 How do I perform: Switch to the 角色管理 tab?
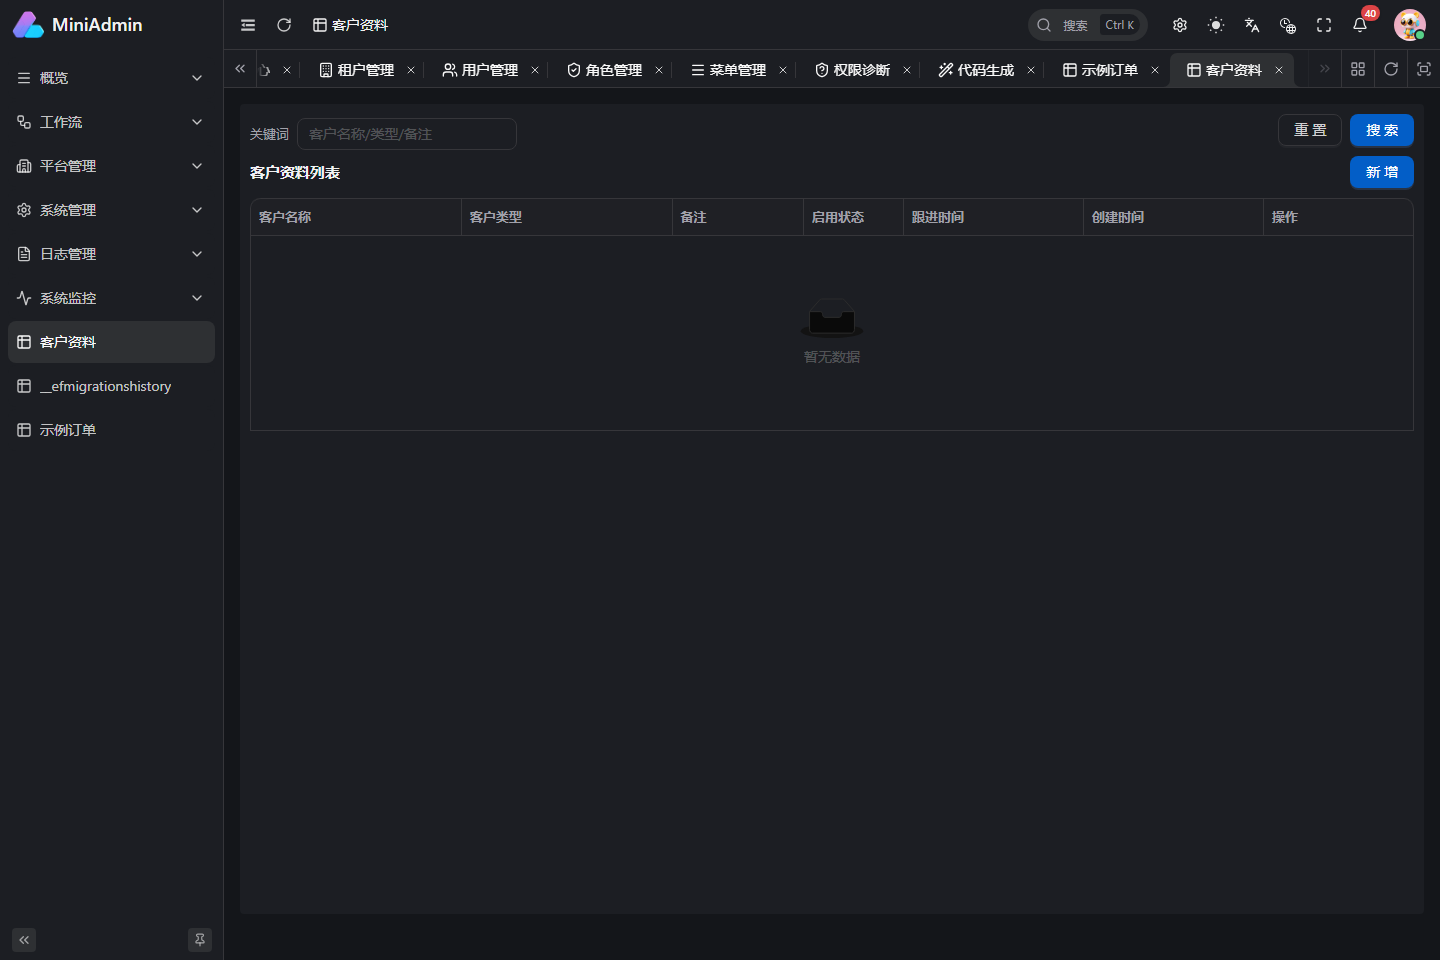(605, 70)
